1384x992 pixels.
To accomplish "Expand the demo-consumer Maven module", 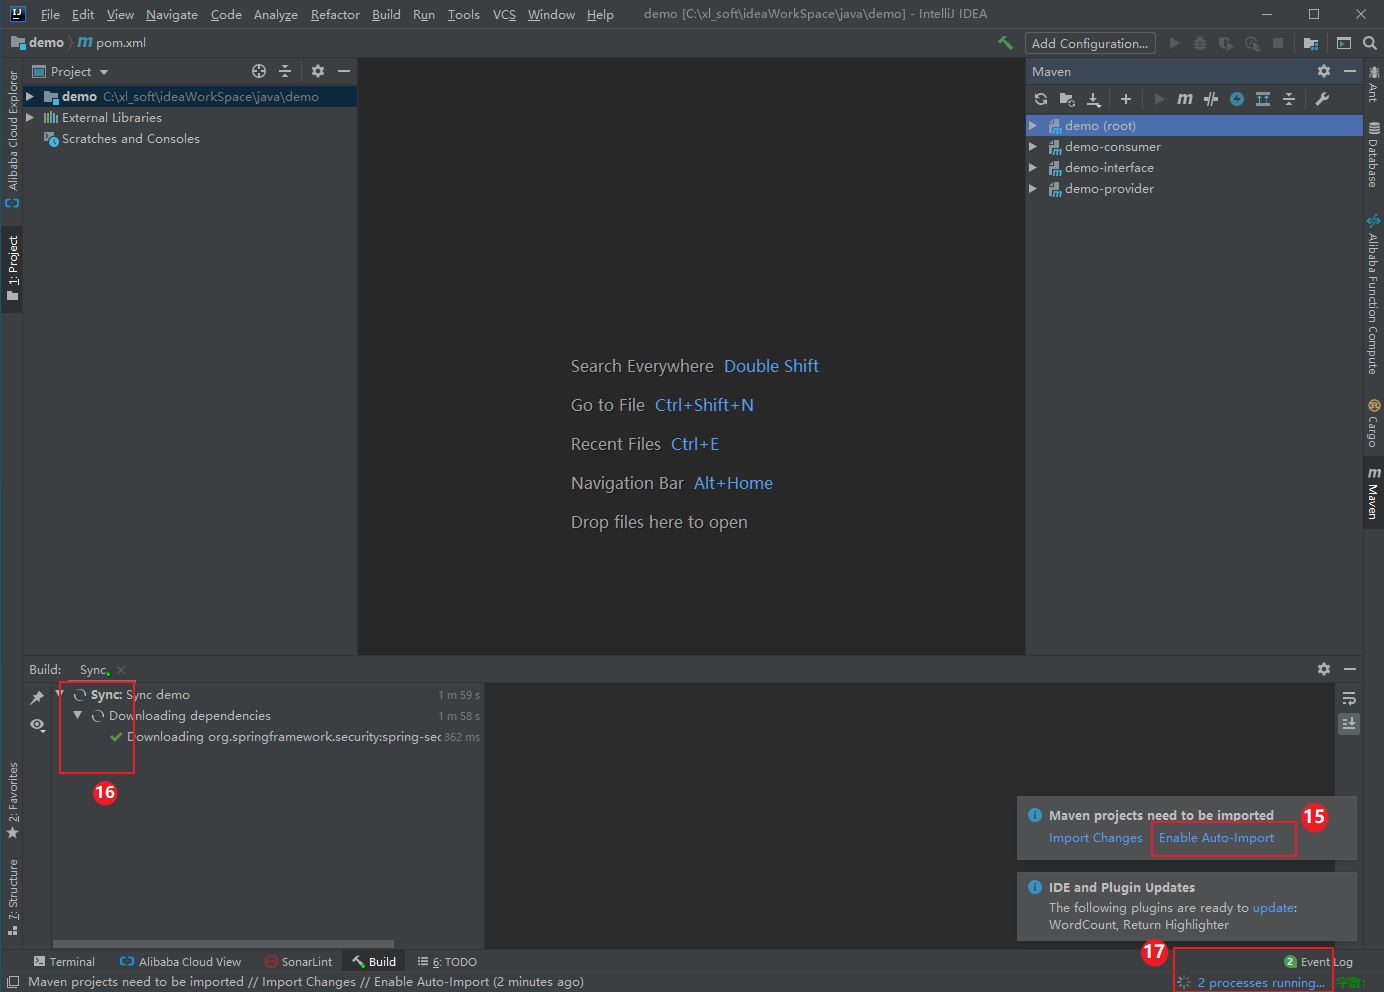I will [1033, 147].
